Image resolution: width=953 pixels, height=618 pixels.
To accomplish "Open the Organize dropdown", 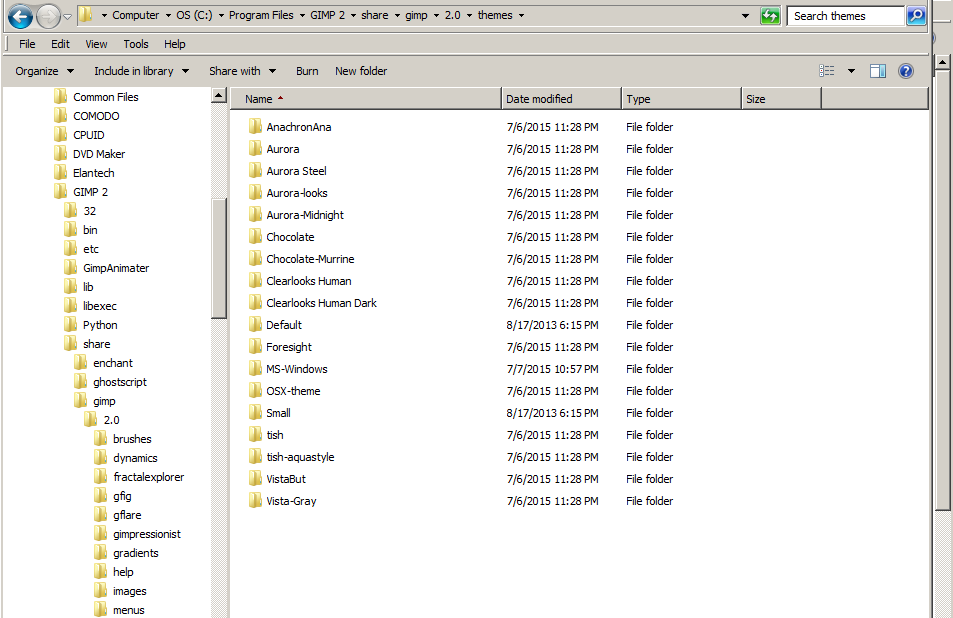I will (x=44, y=71).
